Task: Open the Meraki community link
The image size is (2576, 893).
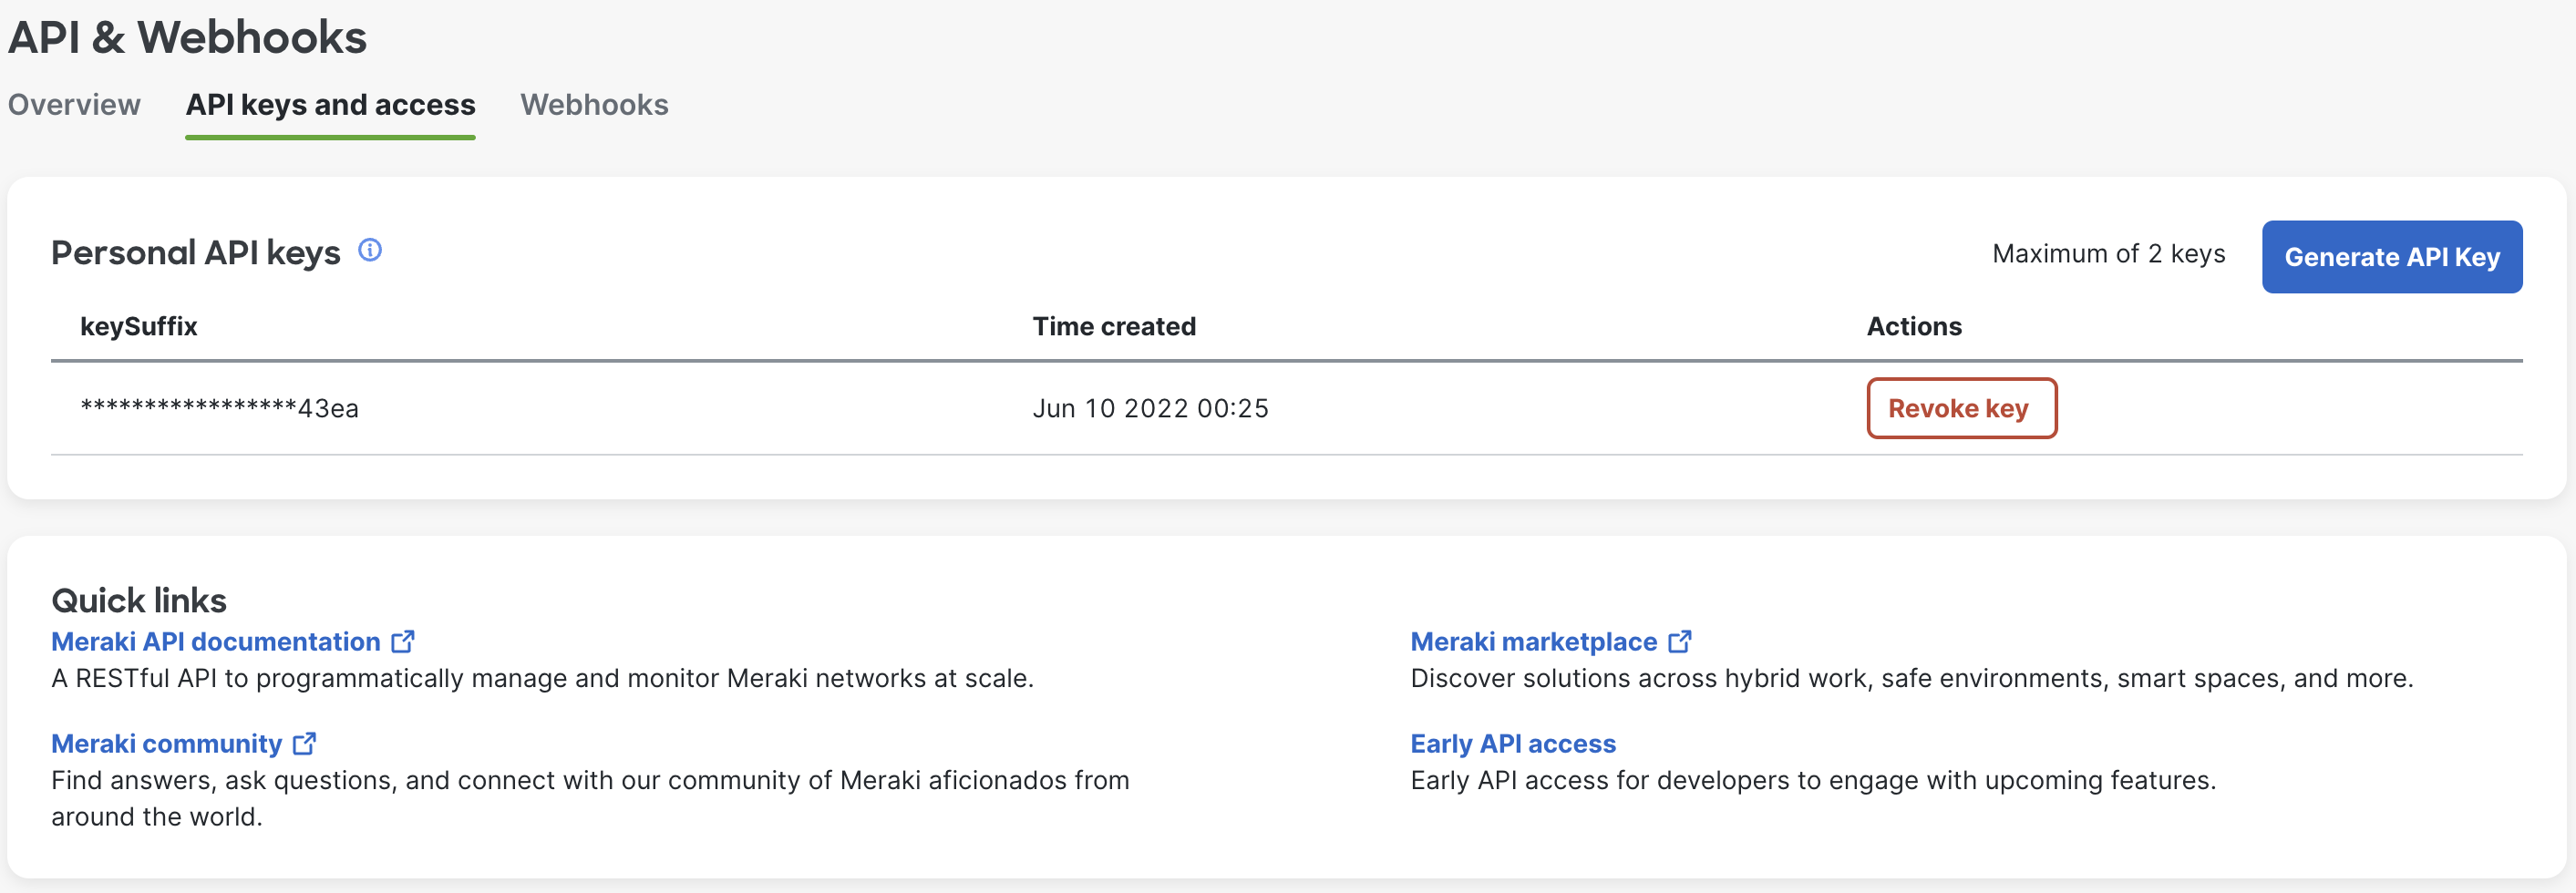Action: 168,744
